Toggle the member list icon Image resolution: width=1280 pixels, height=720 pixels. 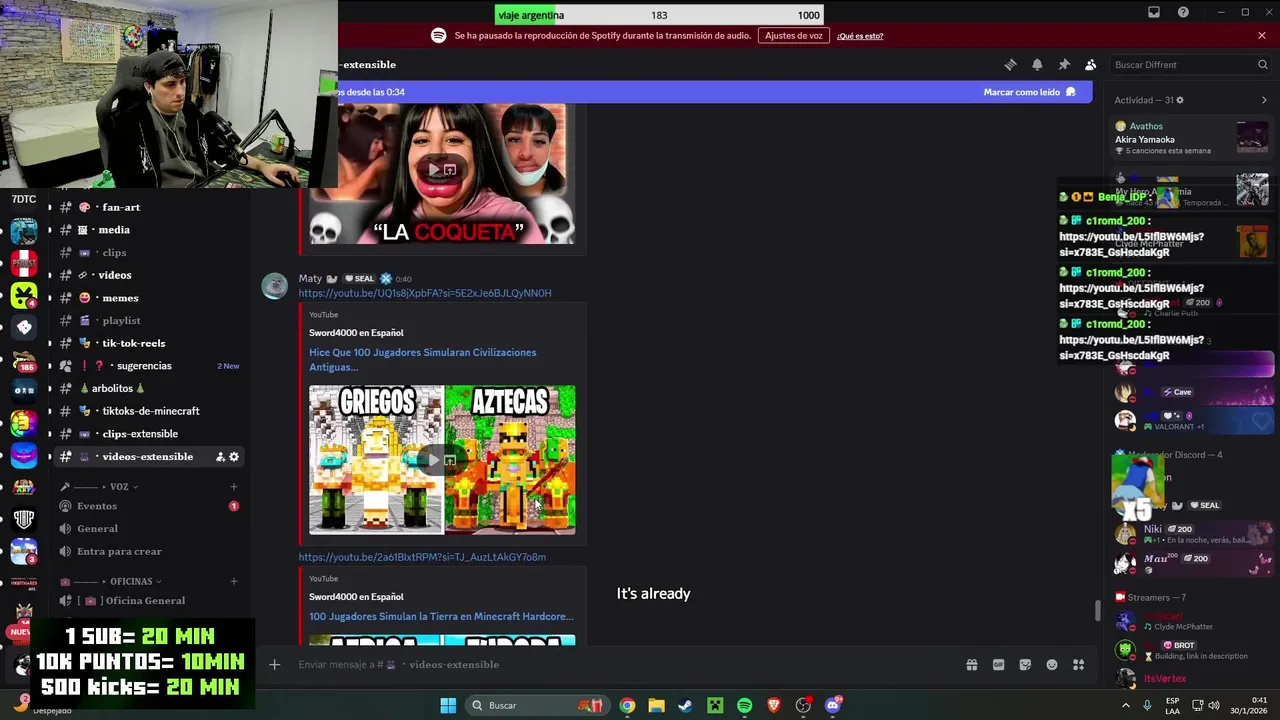tap(1091, 65)
